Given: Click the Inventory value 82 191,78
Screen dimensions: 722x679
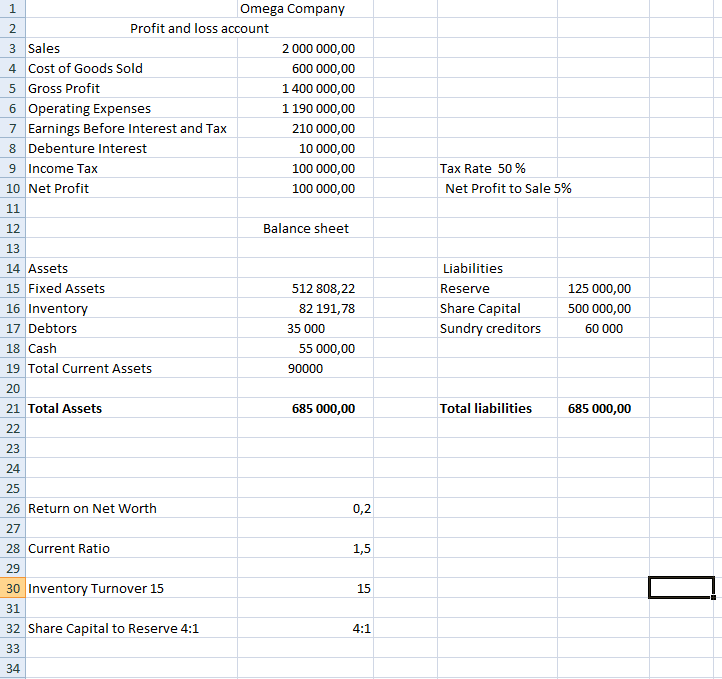Looking at the screenshot, I should click(325, 308).
